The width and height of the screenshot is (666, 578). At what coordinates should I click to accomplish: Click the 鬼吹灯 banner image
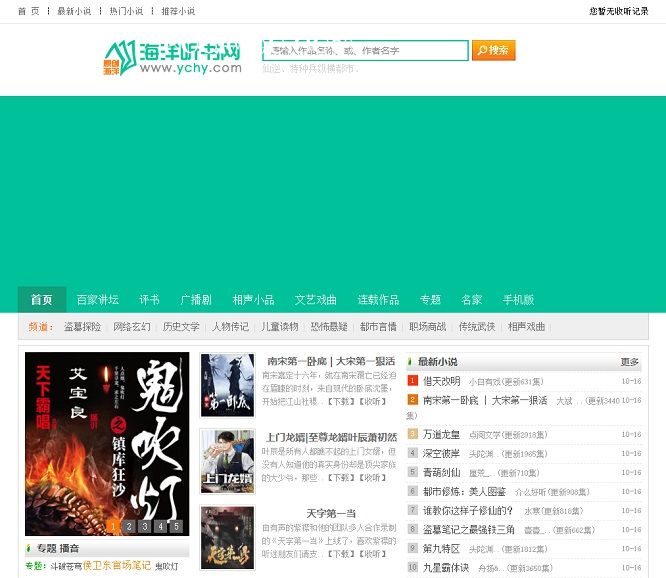(x=107, y=440)
